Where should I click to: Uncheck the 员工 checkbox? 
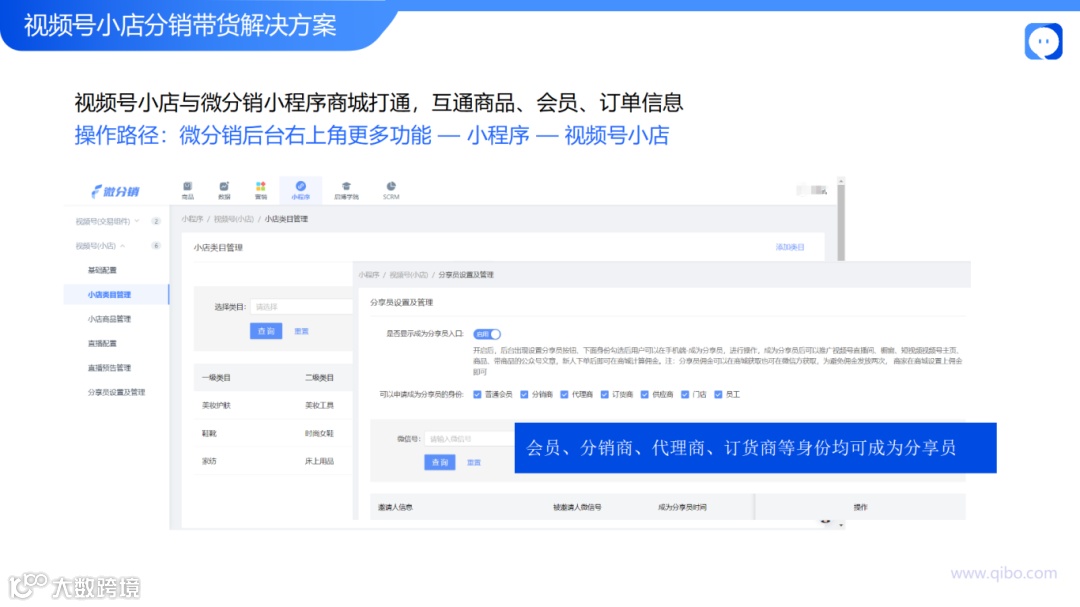(x=718, y=395)
